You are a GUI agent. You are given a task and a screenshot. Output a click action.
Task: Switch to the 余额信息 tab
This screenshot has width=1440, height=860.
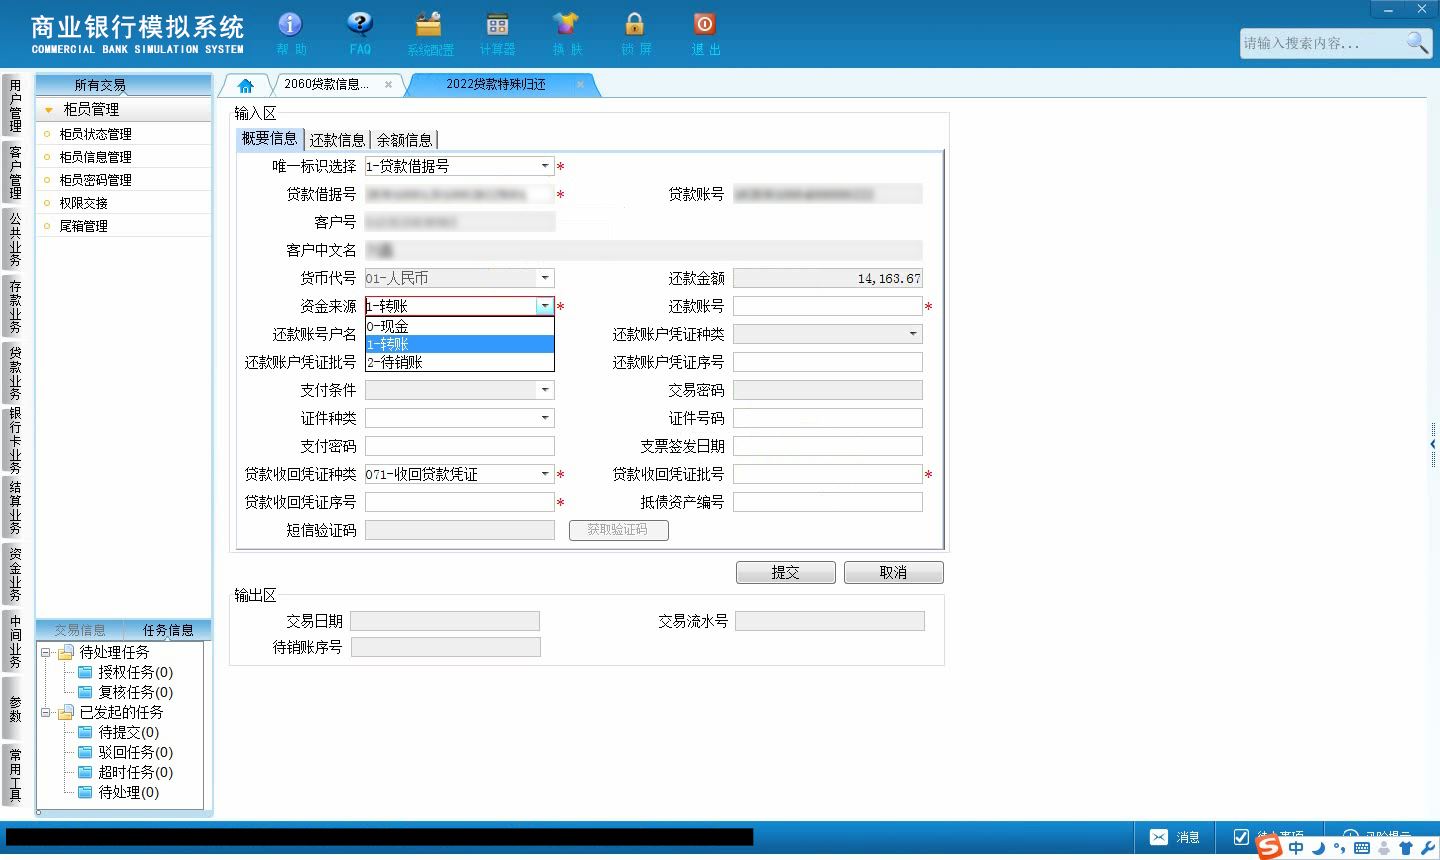point(404,140)
